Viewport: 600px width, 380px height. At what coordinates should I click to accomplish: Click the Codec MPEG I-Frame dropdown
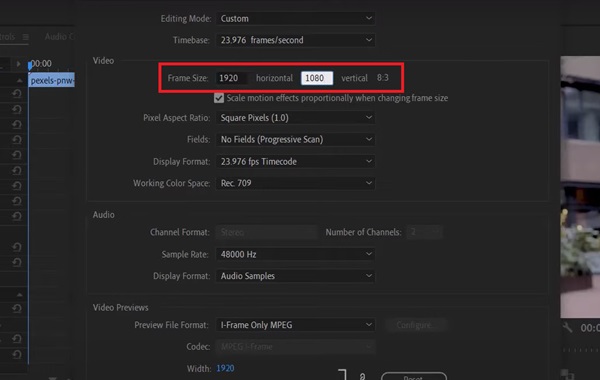[295, 347]
